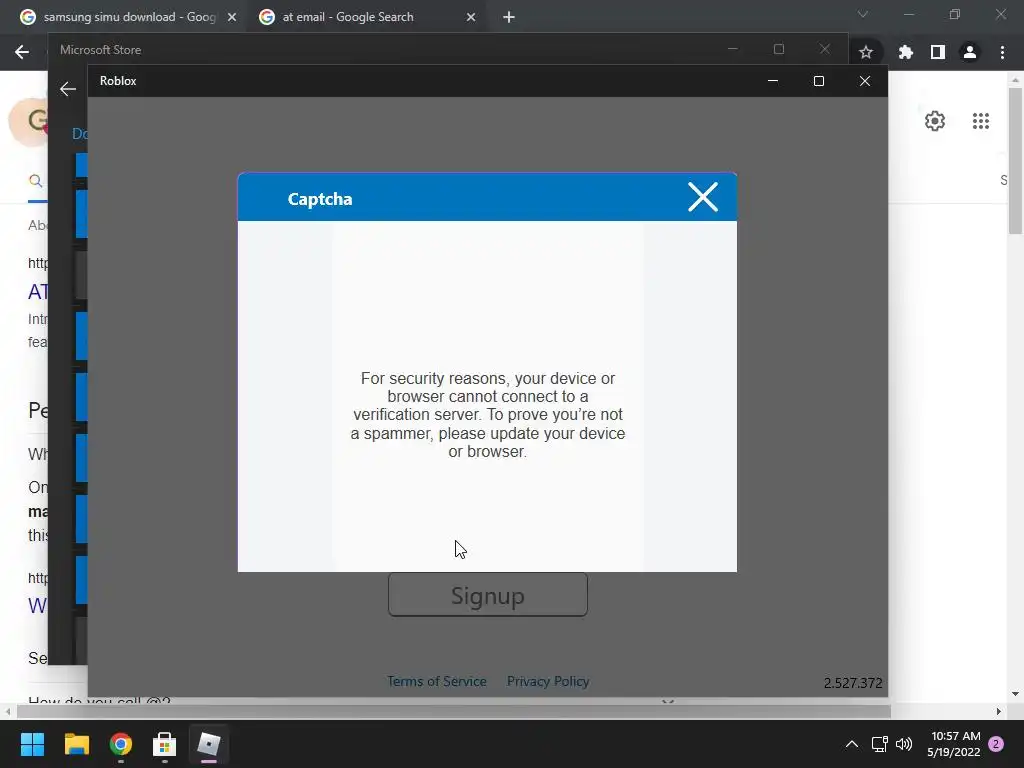
Task: Close the Roblox window
Action: tap(865, 81)
